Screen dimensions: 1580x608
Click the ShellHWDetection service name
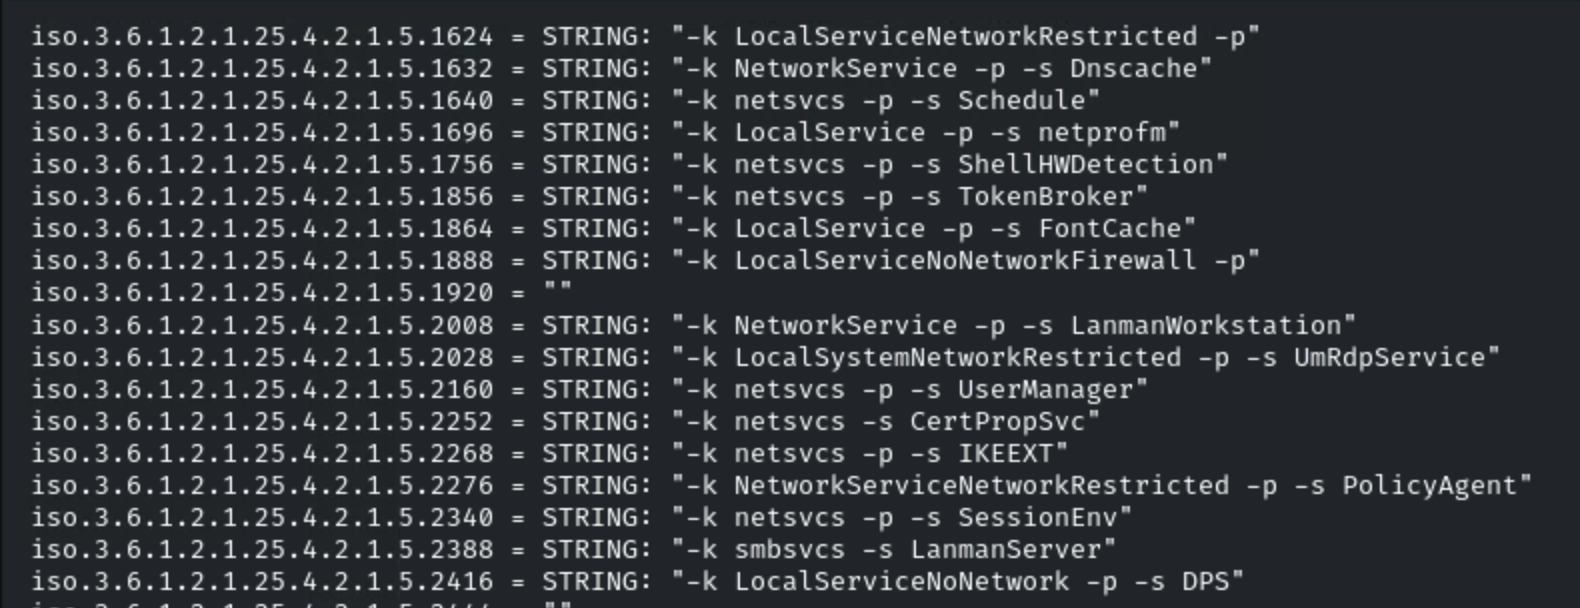(1085, 165)
